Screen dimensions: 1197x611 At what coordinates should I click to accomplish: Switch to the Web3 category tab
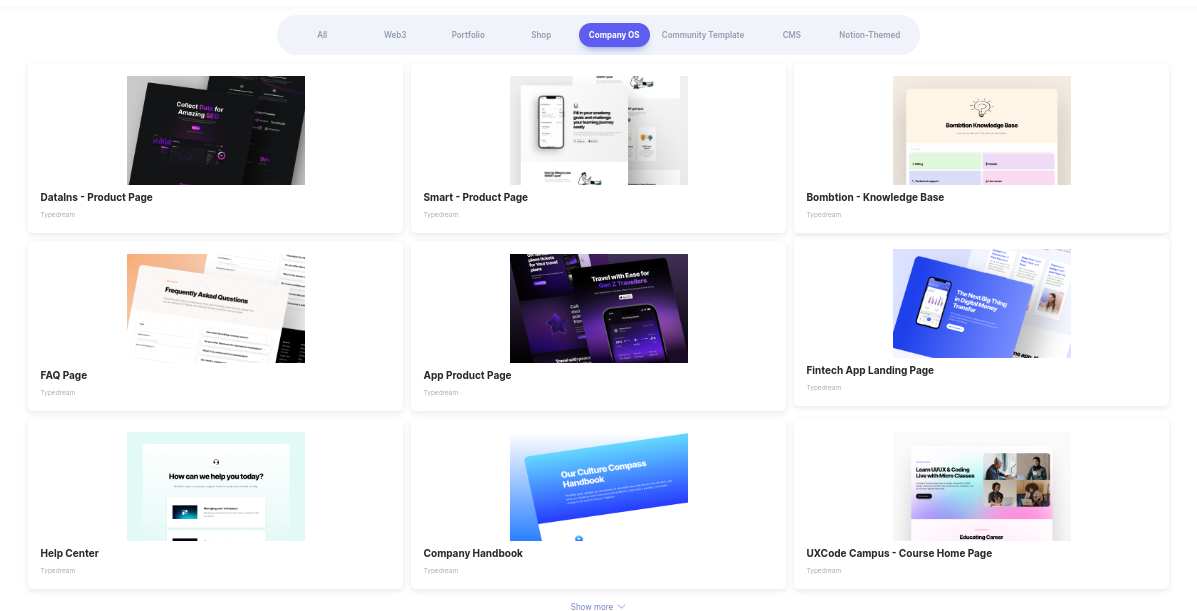pos(395,35)
